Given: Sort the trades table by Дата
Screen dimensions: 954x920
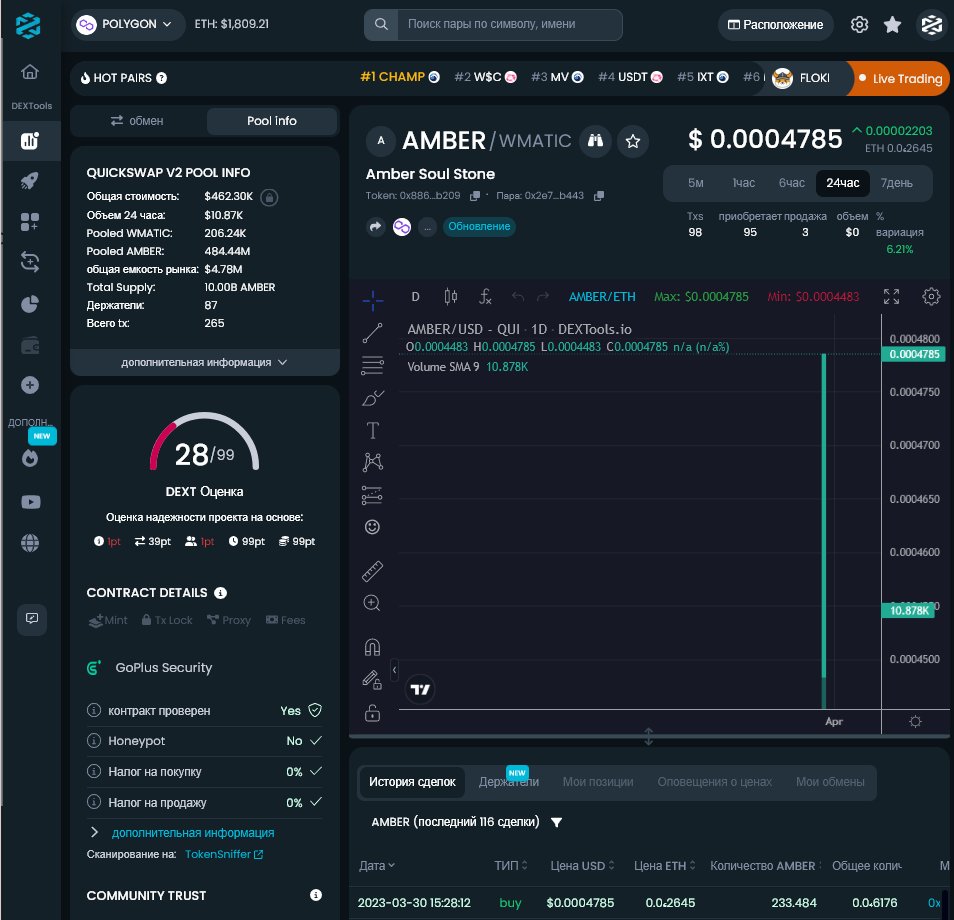Looking at the screenshot, I should click(377, 866).
